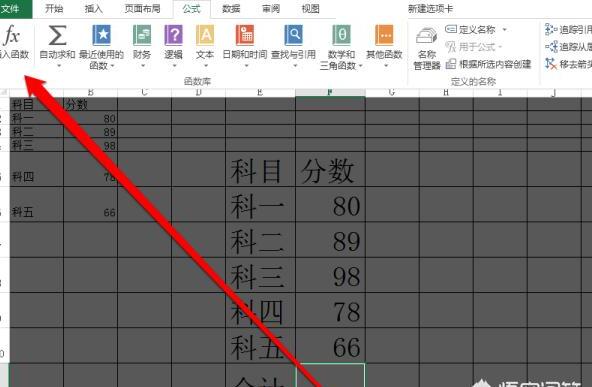Screen dimensions: 592x387
Task: Open the Lookup and Reference functions icon
Action: point(293,35)
